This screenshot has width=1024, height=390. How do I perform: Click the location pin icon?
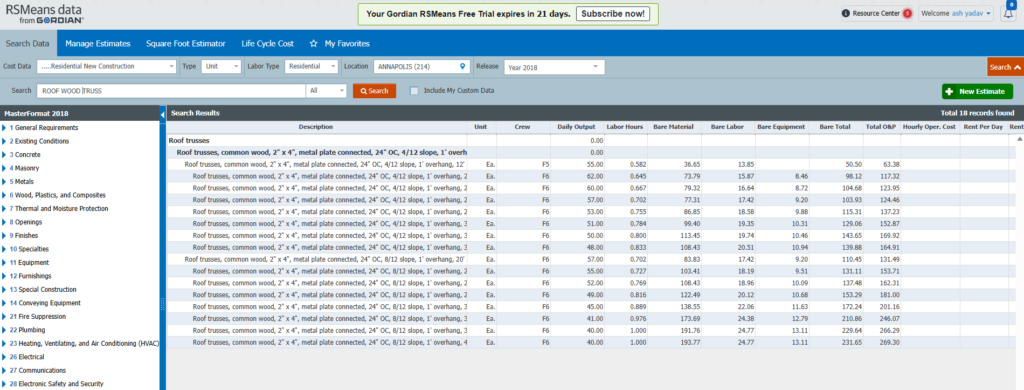[463, 67]
